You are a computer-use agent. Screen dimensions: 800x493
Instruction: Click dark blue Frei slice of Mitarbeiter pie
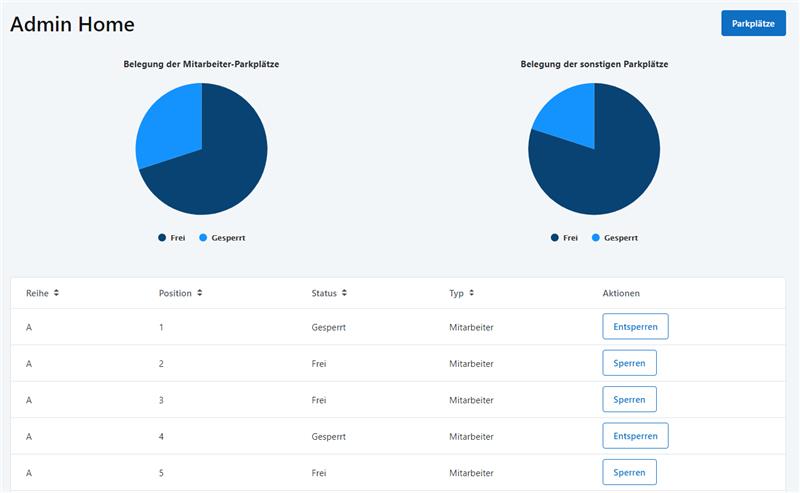220,170
